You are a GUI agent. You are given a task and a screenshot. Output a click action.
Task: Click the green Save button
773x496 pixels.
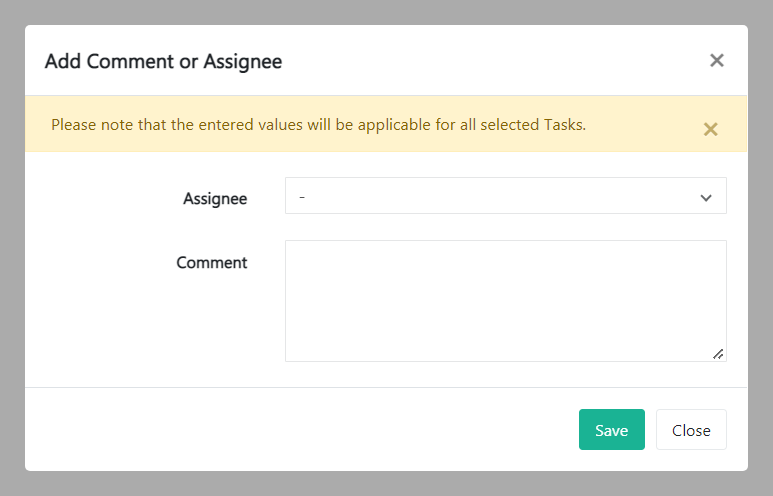[x=611, y=430]
